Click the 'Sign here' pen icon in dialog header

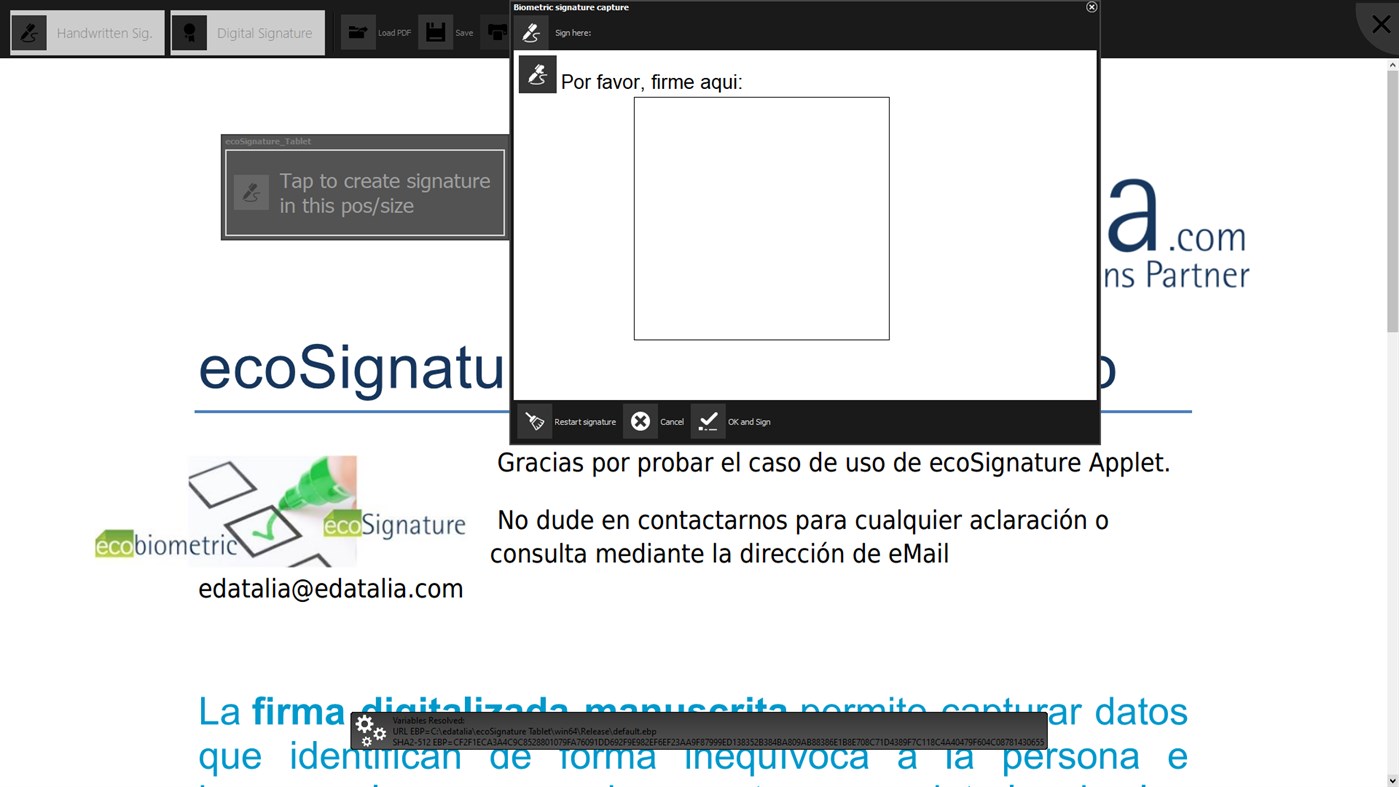pyautogui.click(x=532, y=31)
